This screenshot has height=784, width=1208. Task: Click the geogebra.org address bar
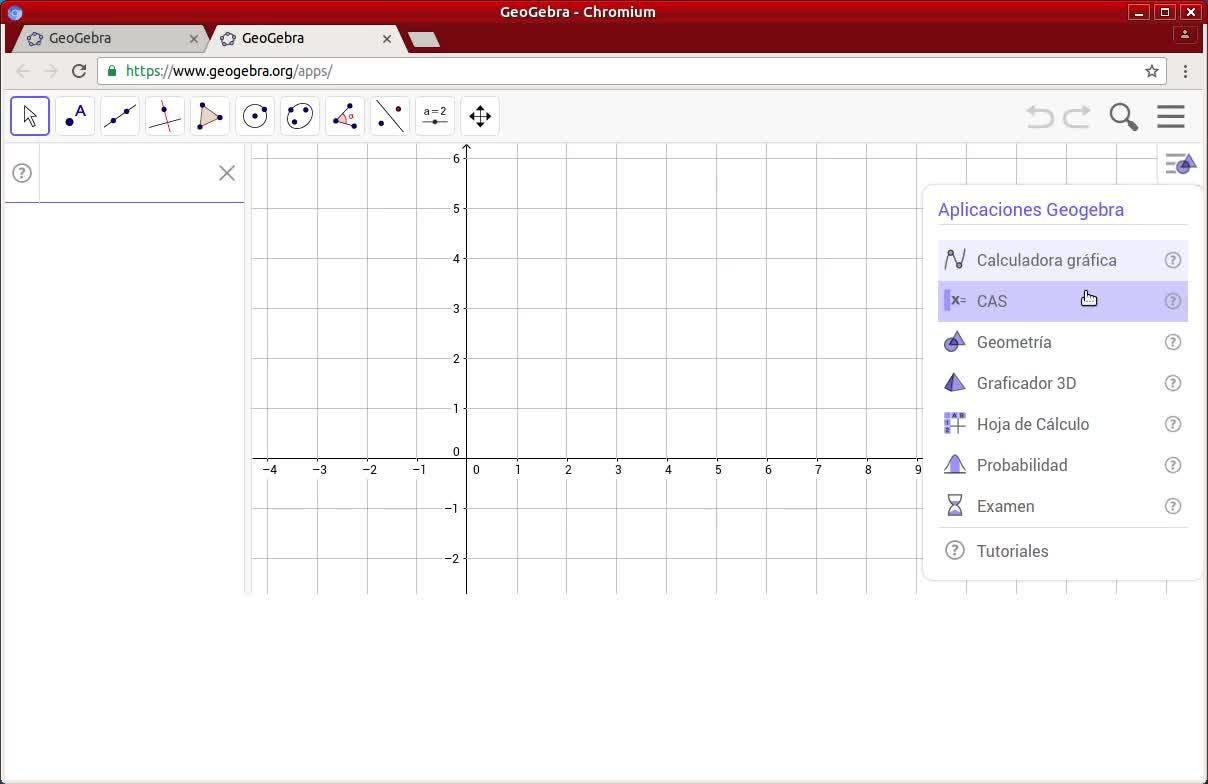[x=632, y=71]
